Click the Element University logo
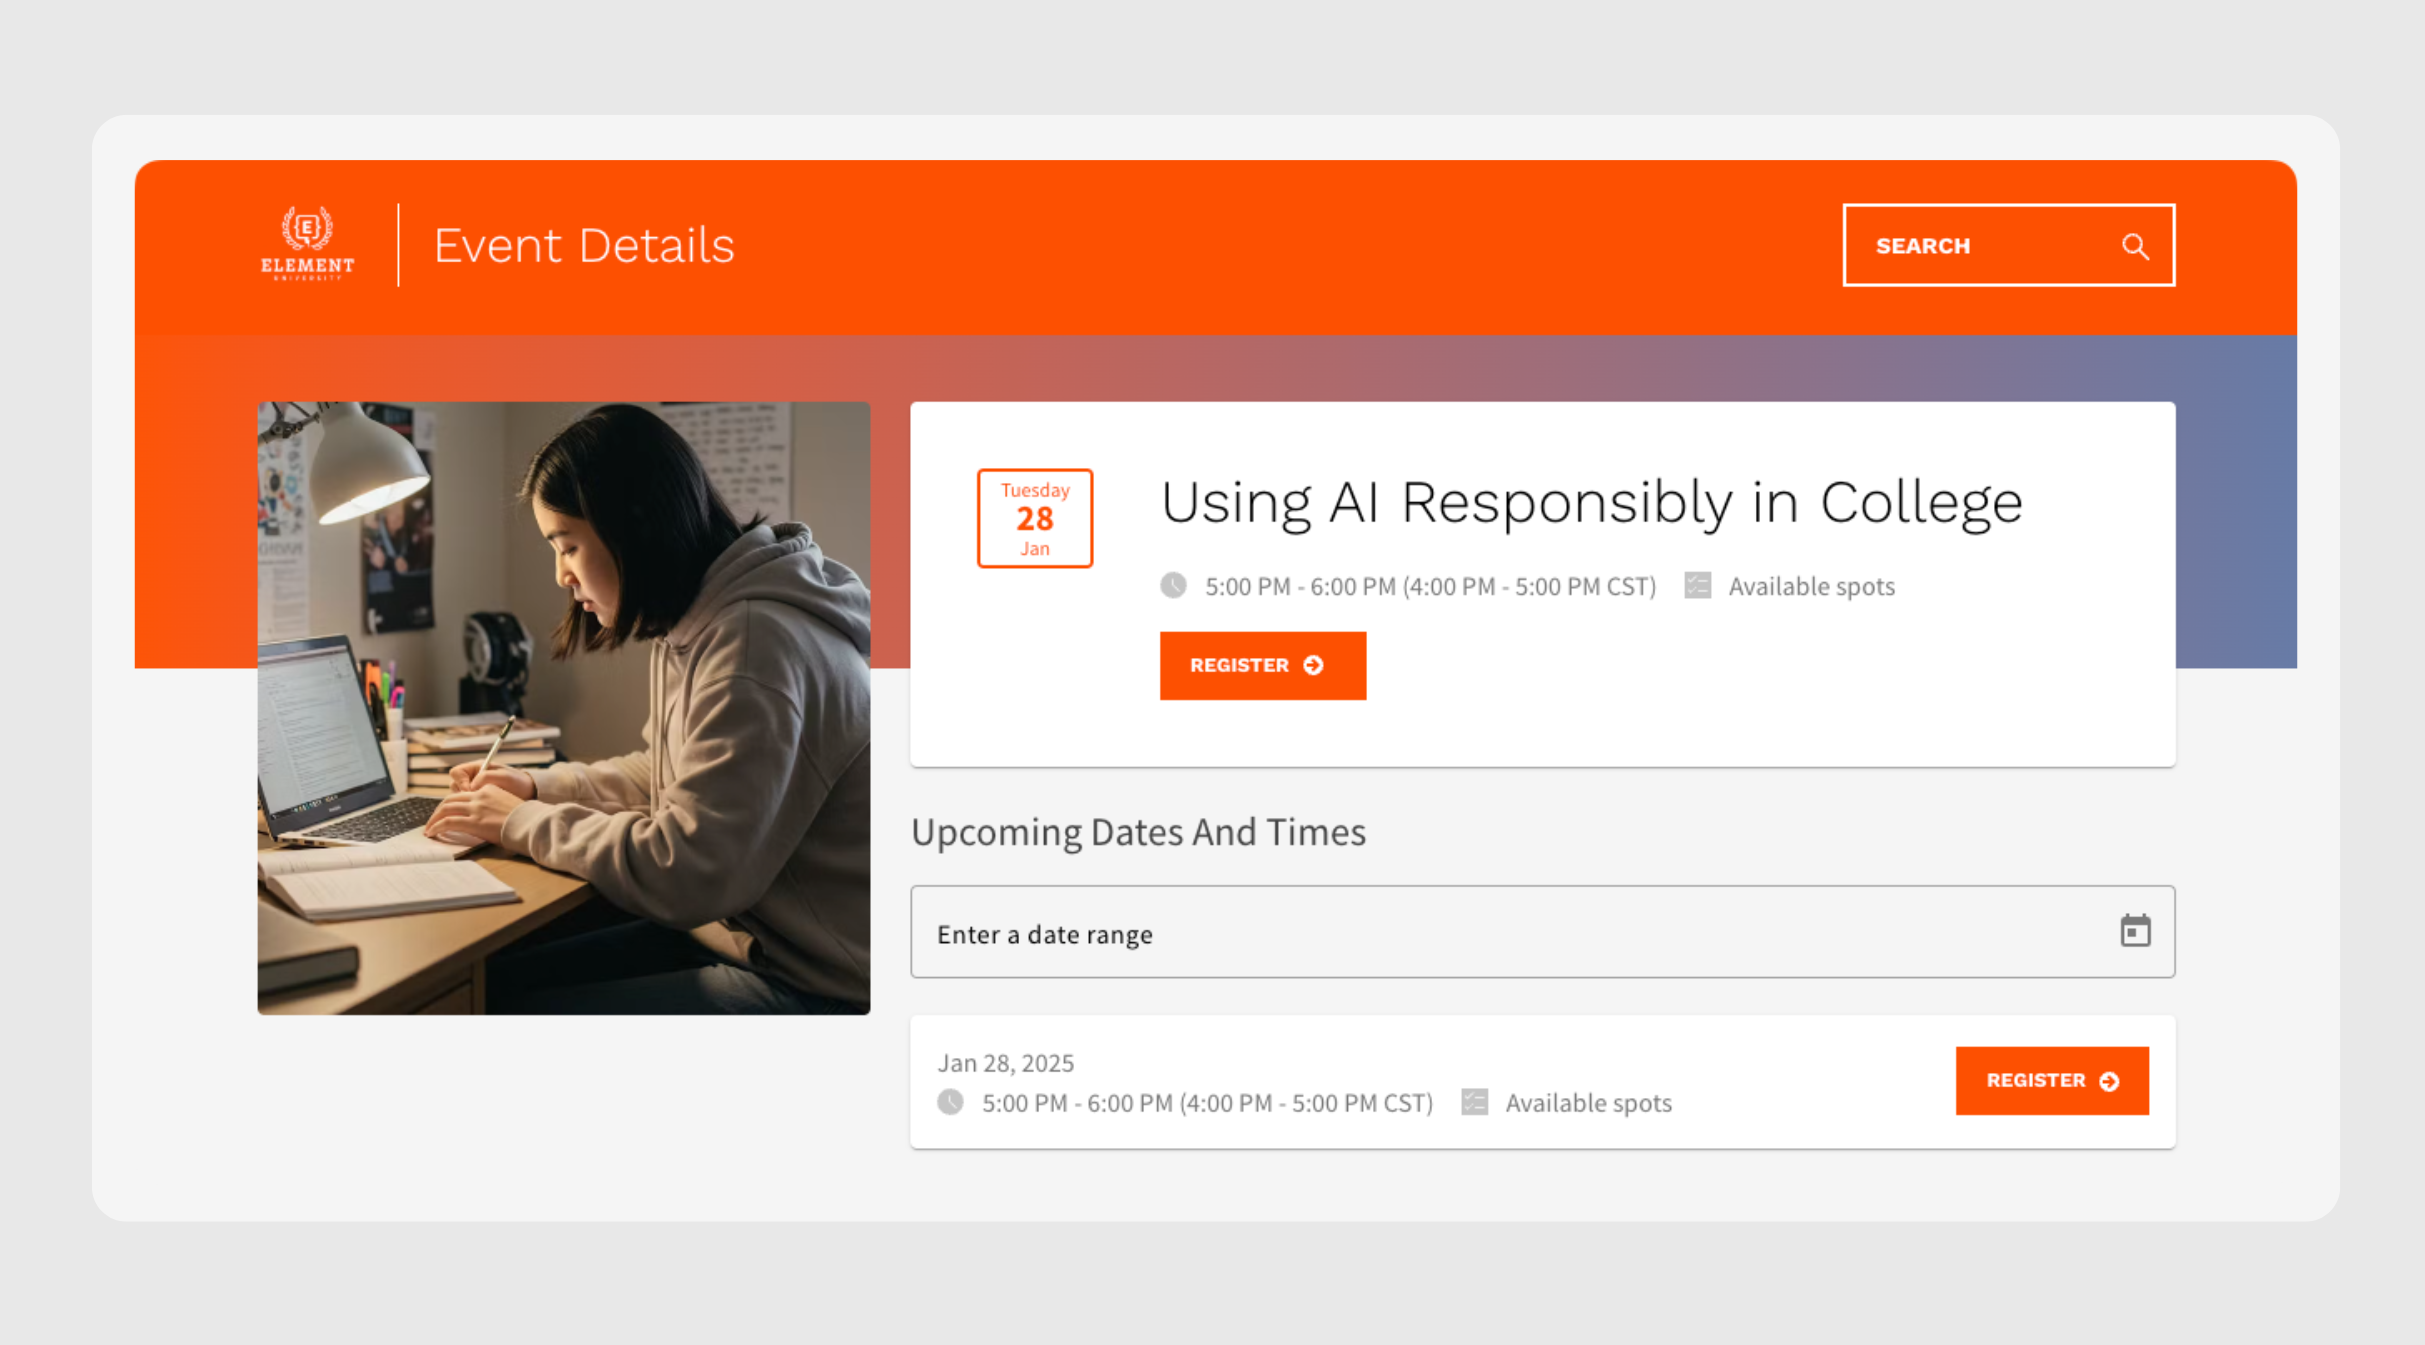Image resolution: width=2425 pixels, height=1345 pixels. 306,244
